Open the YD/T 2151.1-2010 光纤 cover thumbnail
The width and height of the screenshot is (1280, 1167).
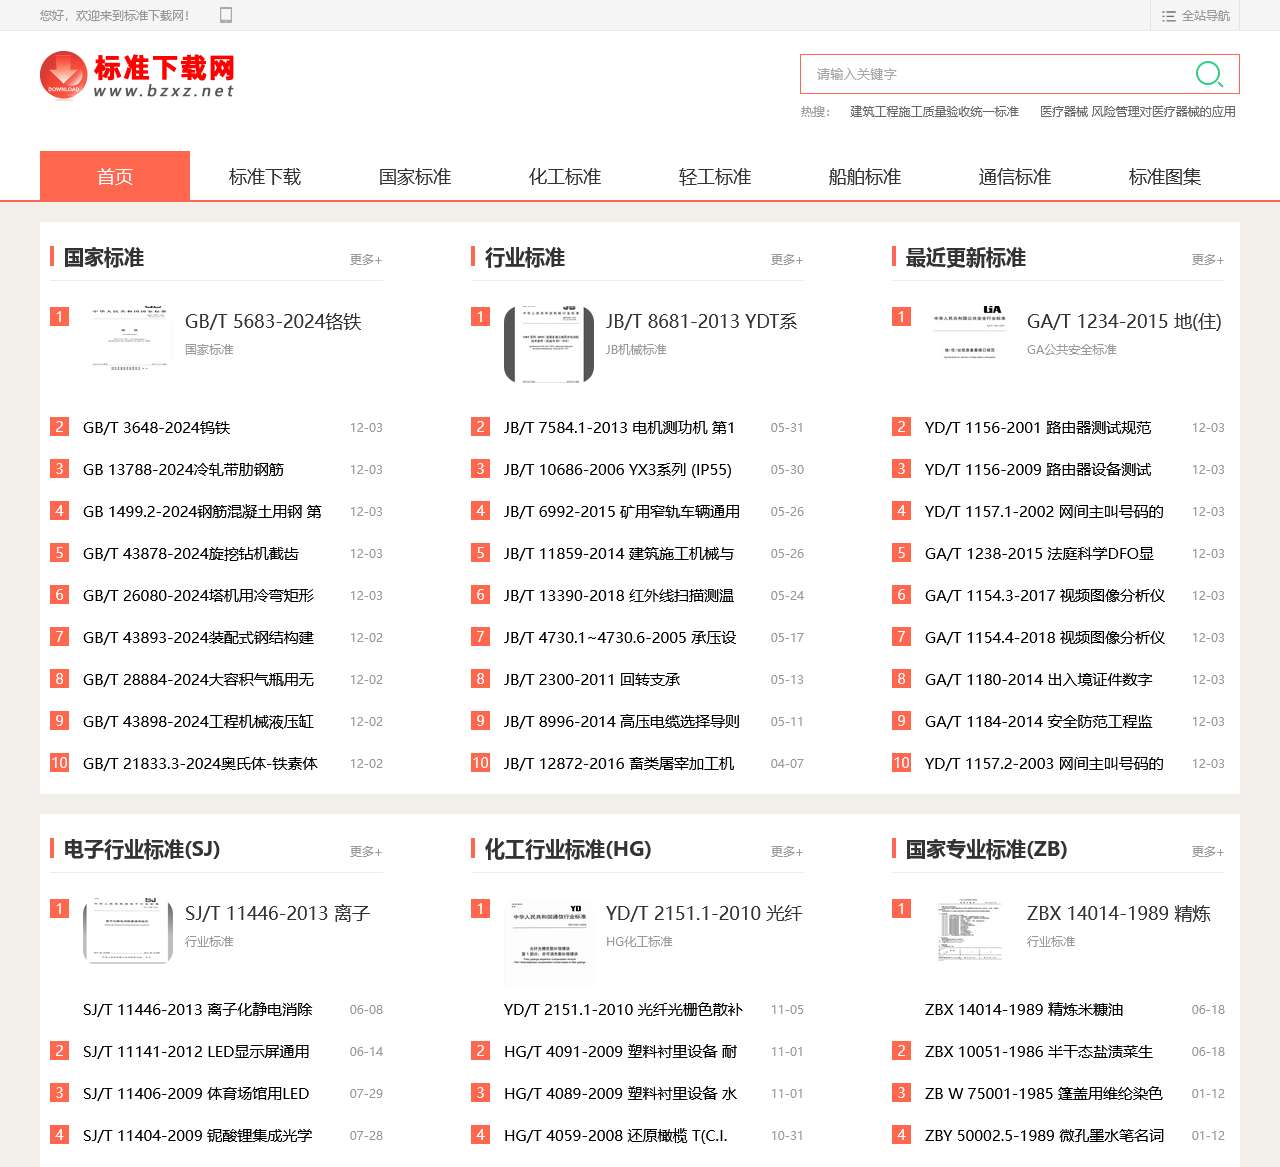[x=549, y=943]
